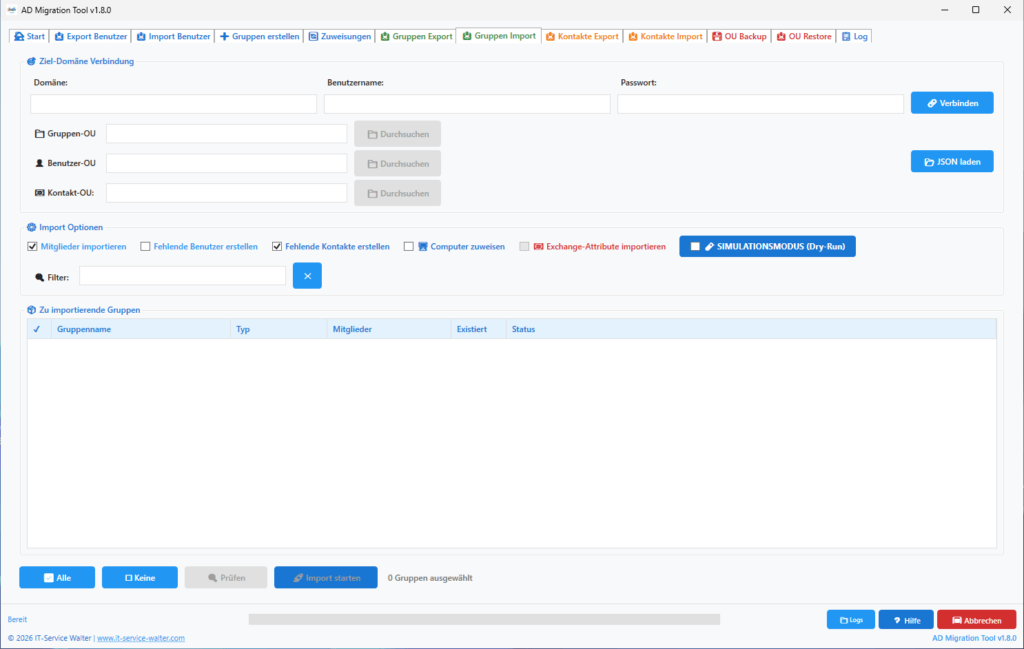This screenshot has height=649, width=1024.
Task: Open the Gruppen erstellen tab
Action: [x=259, y=37]
